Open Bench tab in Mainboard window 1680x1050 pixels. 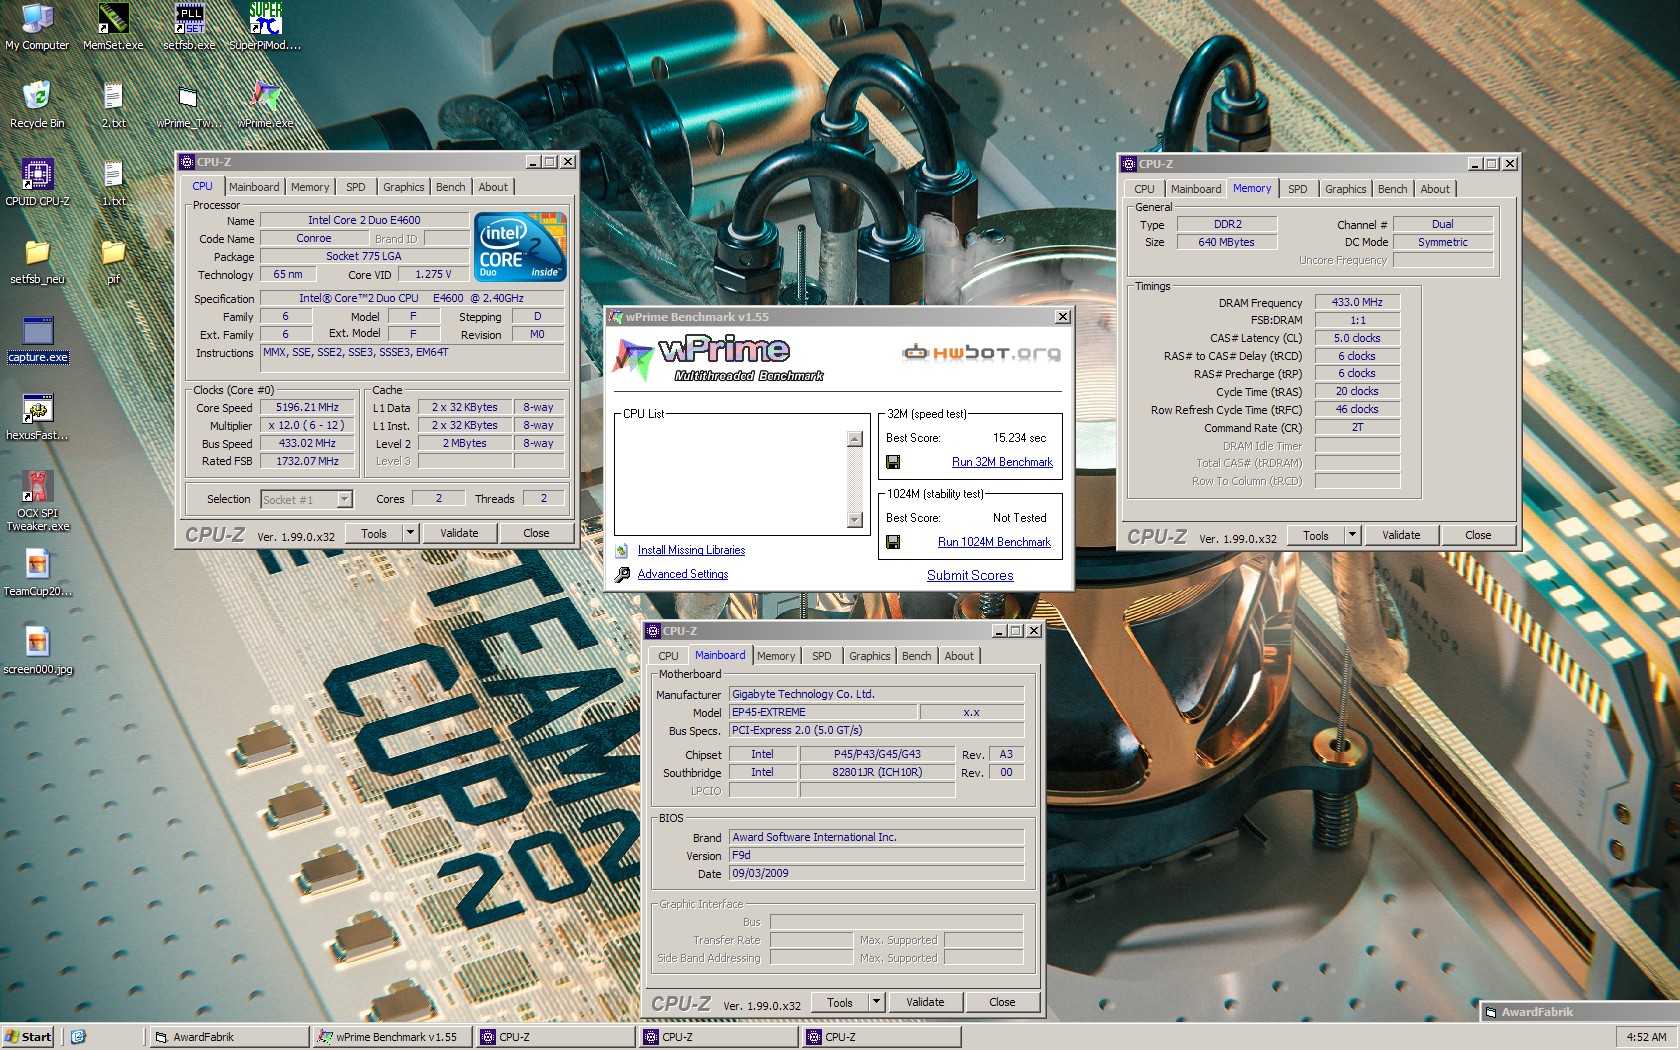tap(916, 656)
